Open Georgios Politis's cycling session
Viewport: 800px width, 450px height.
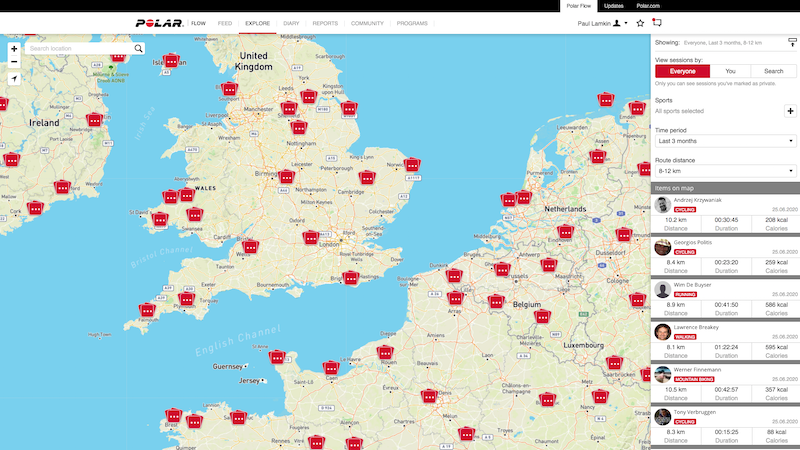726,256
